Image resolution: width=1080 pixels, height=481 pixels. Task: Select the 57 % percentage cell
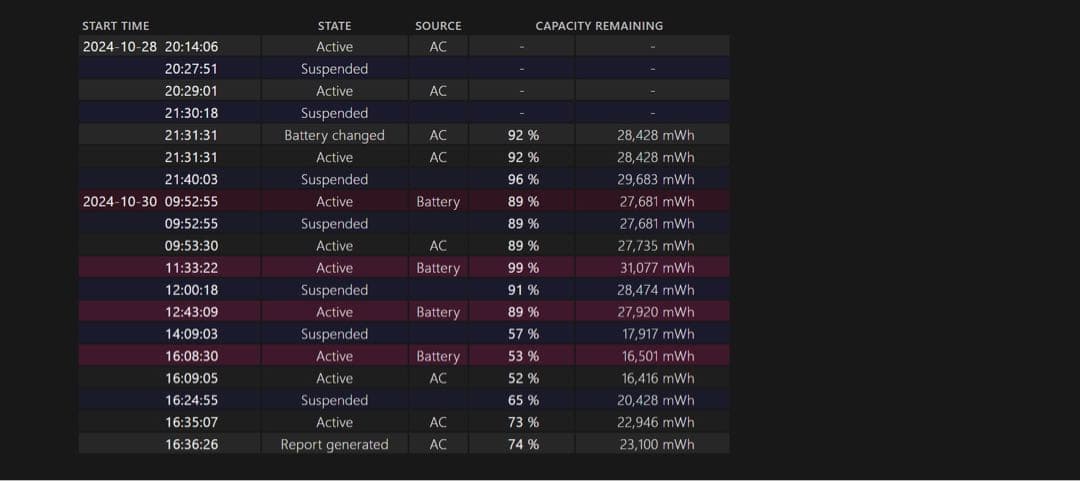pos(523,334)
